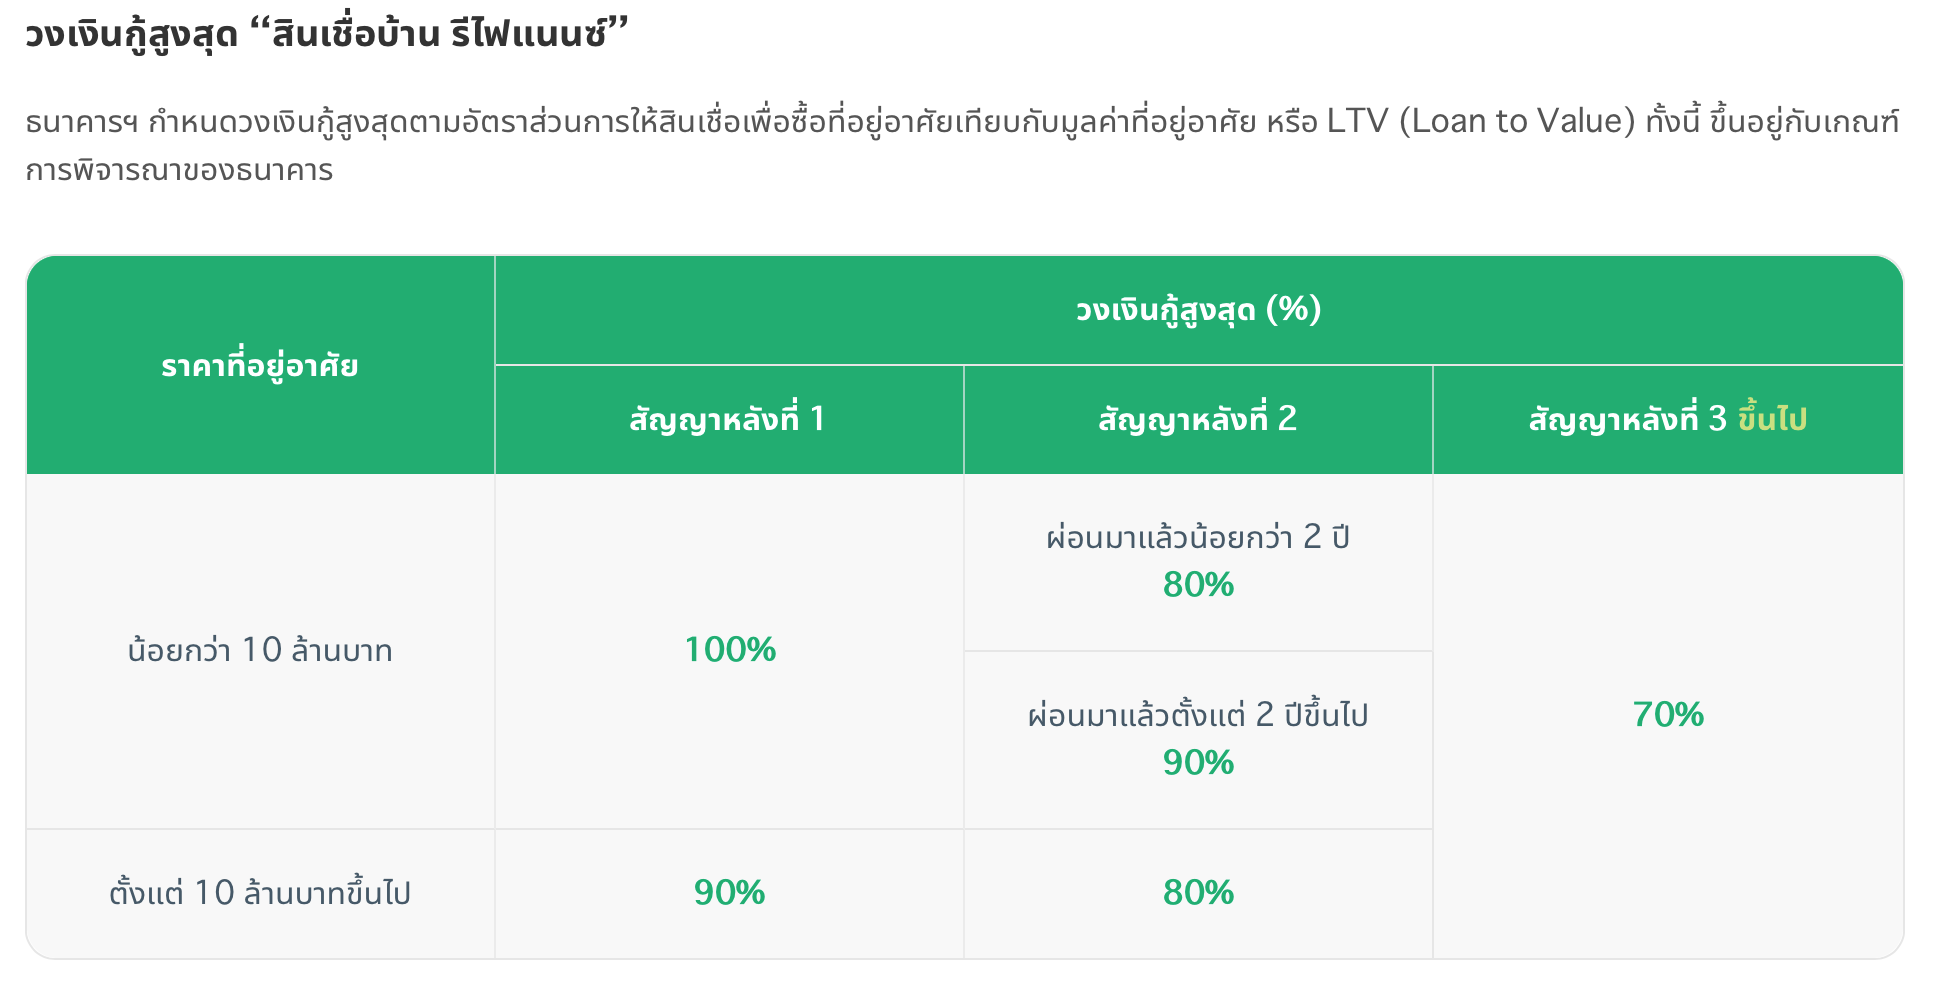Click the 90% under ผ่อนมาแล้วตั้งแต่ 2 ปีขึ้นไป
Image resolution: width=1936 pixels, height=990 pixels.
pyautogui.click(x=1198, y=763)
